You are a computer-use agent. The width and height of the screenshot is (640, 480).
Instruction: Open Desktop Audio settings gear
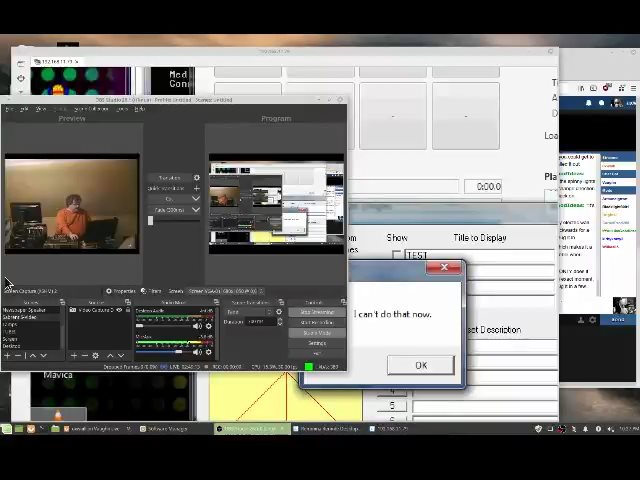click(x=209, y=326)
